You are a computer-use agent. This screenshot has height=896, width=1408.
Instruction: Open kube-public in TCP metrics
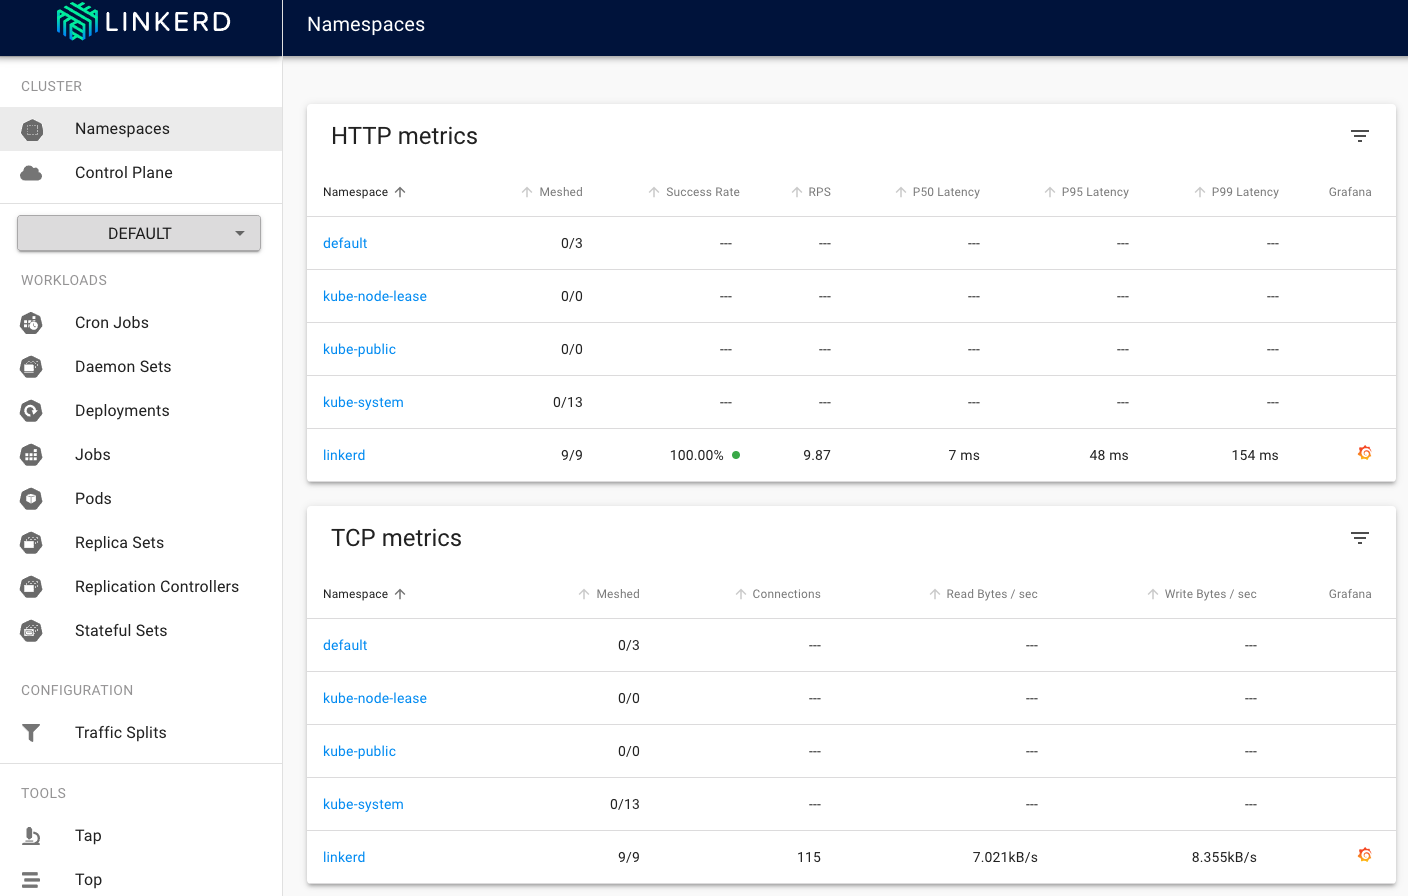[359, 751]
